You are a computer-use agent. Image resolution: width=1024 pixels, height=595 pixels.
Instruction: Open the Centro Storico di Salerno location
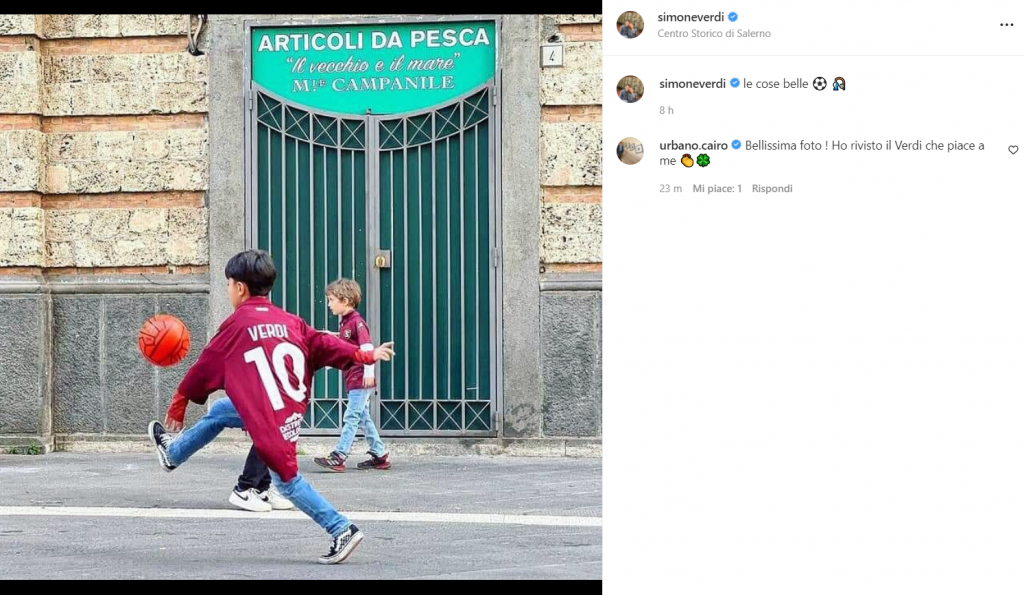tap(714, 33)
